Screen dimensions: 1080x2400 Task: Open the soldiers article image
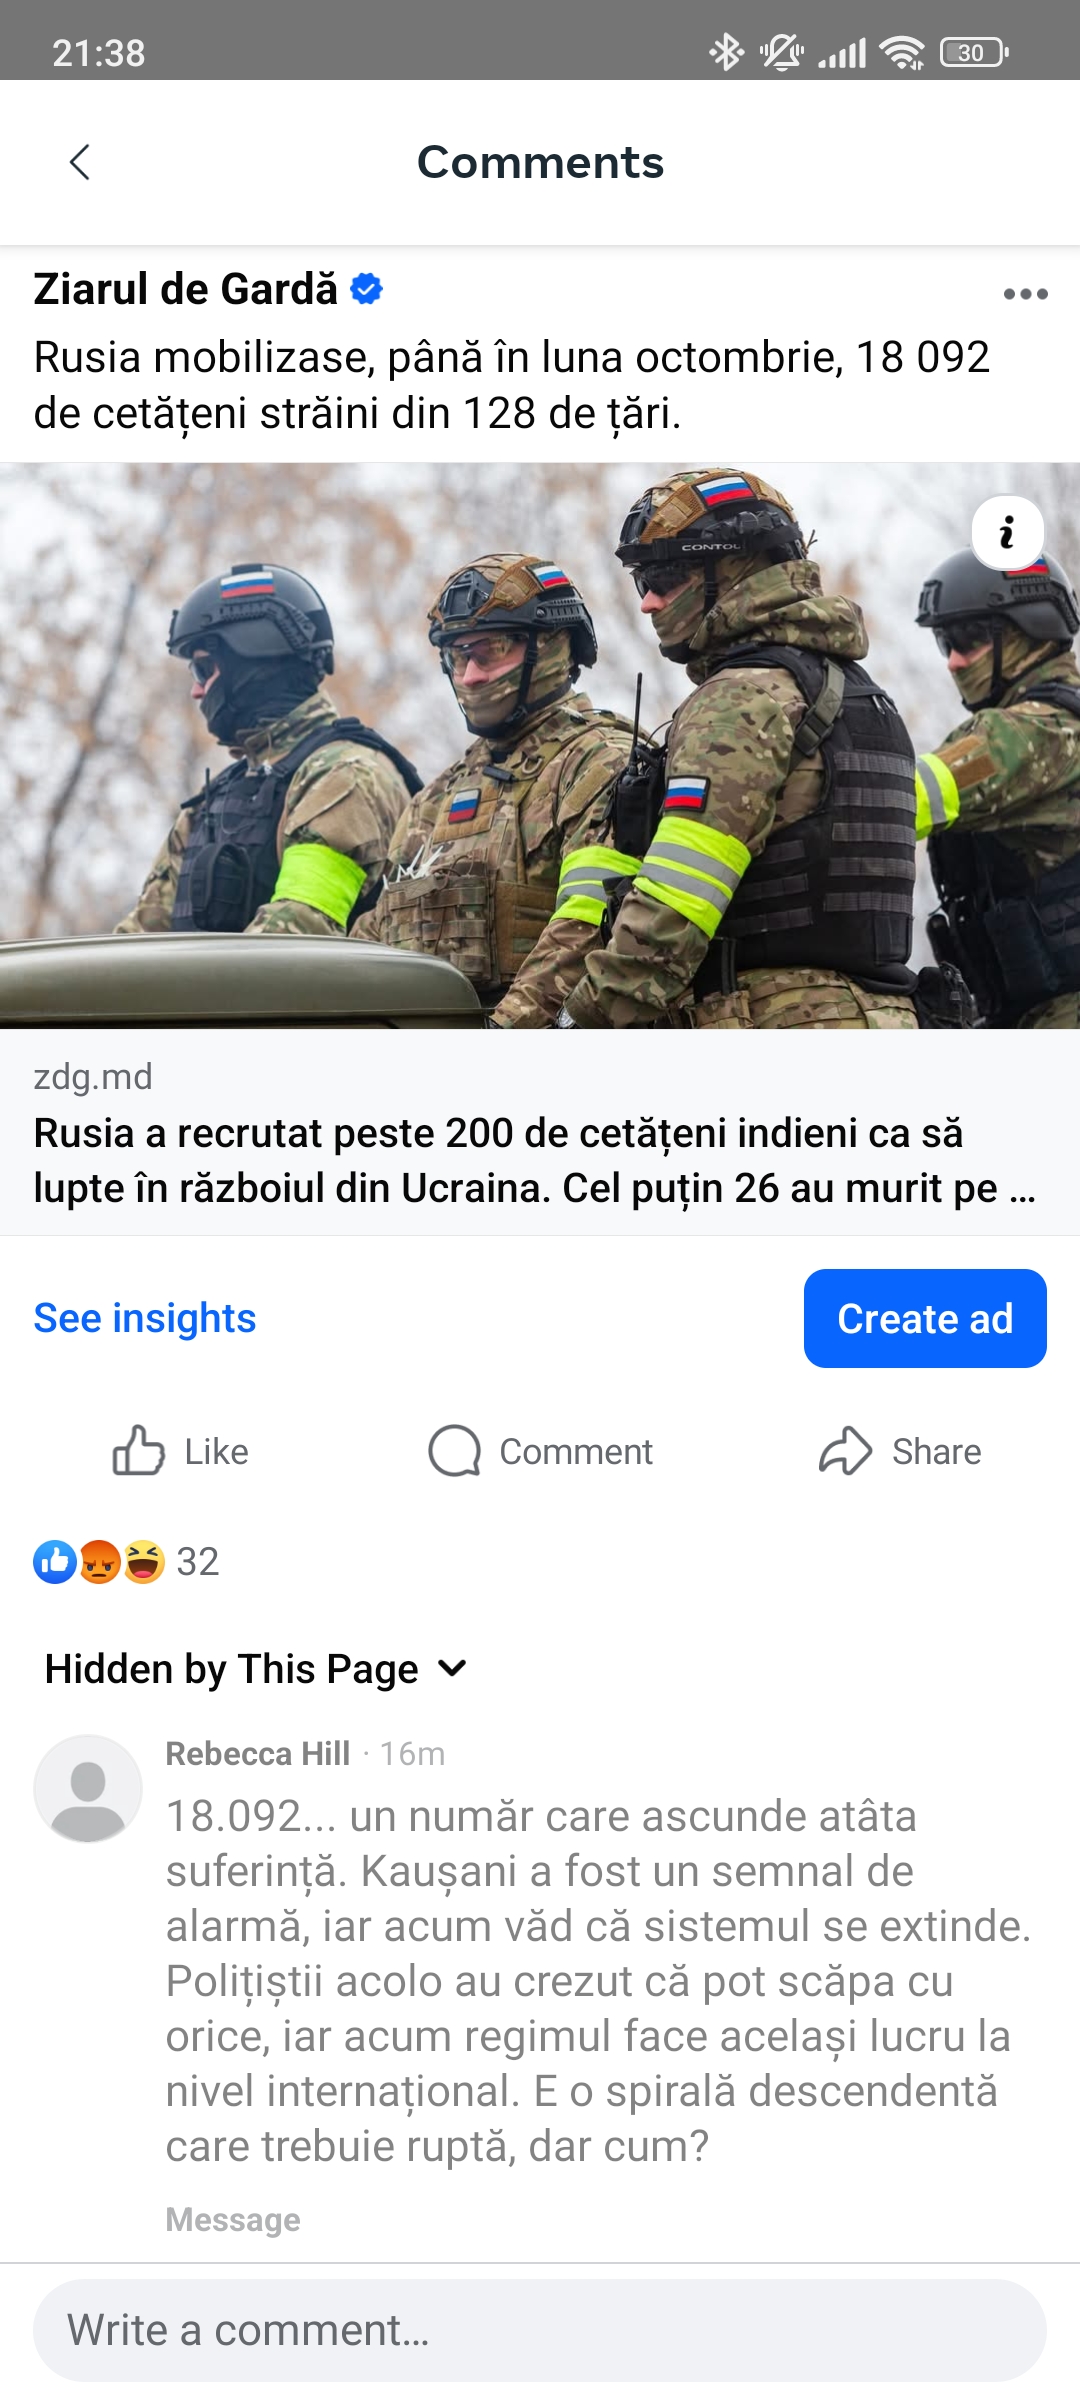coord(540,745)
